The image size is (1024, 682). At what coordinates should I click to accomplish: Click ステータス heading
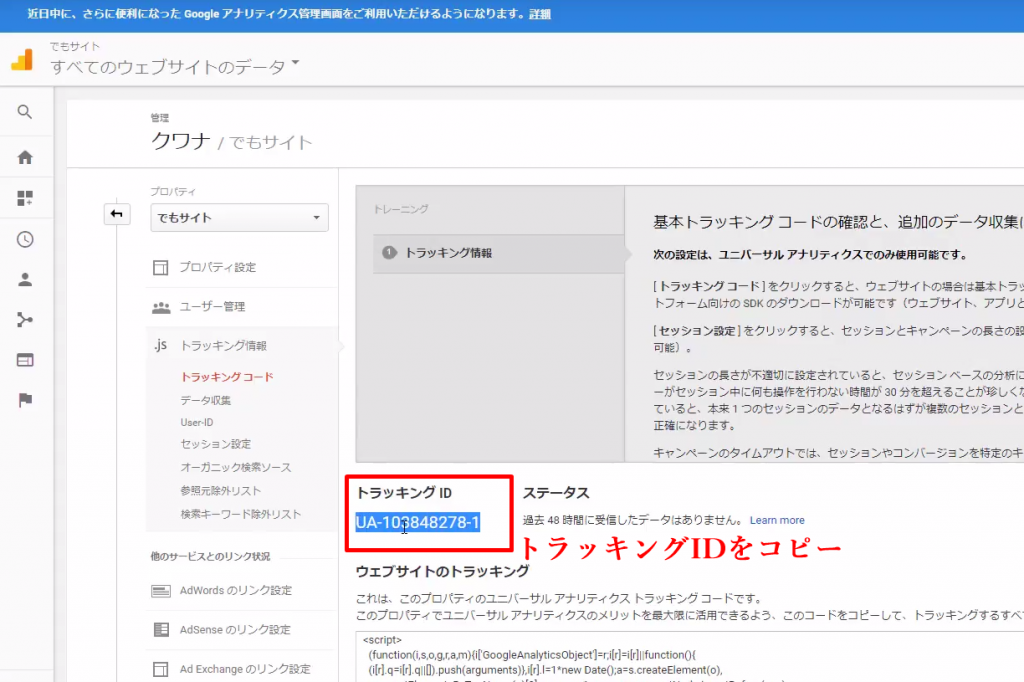[x=556, y=493]
